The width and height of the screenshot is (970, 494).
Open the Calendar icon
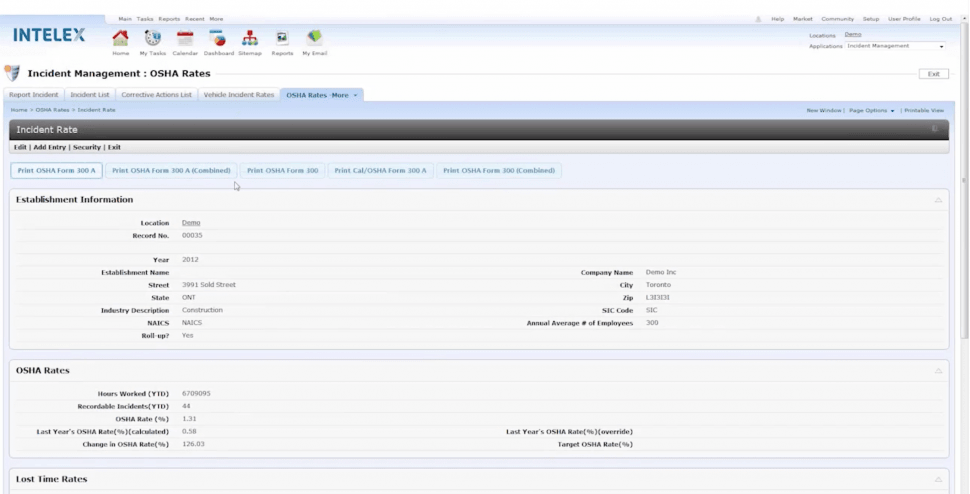tap(185, 38)
